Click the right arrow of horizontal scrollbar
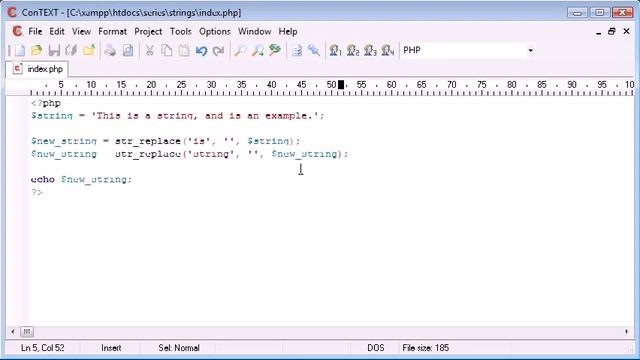The width and height of the screenshot is (640, 360). pyautogui.click(x=627, y=332)
